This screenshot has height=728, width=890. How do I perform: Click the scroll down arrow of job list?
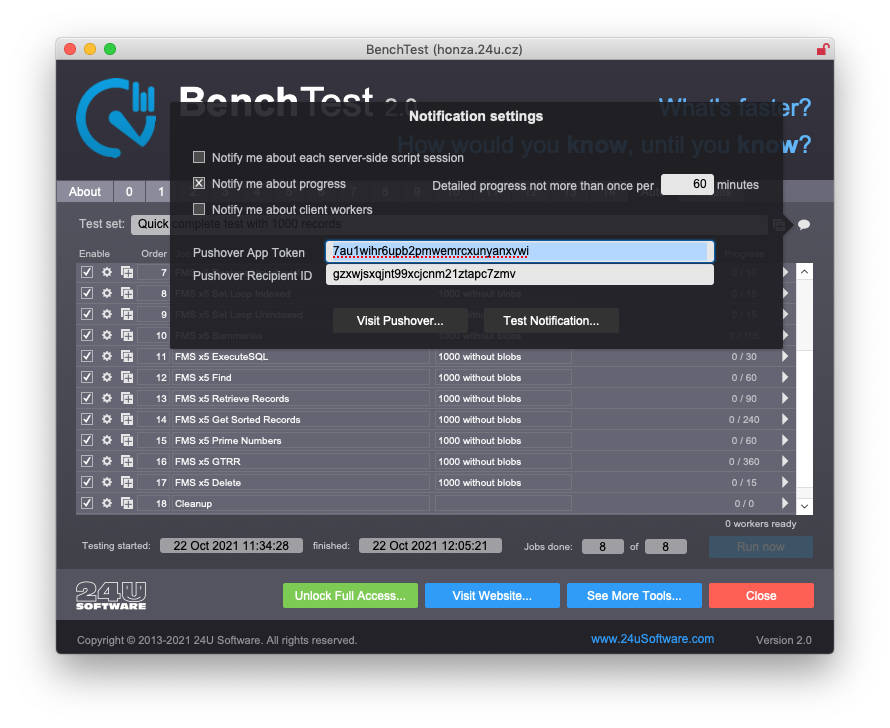pyautogui.click(x=804, y=506)
